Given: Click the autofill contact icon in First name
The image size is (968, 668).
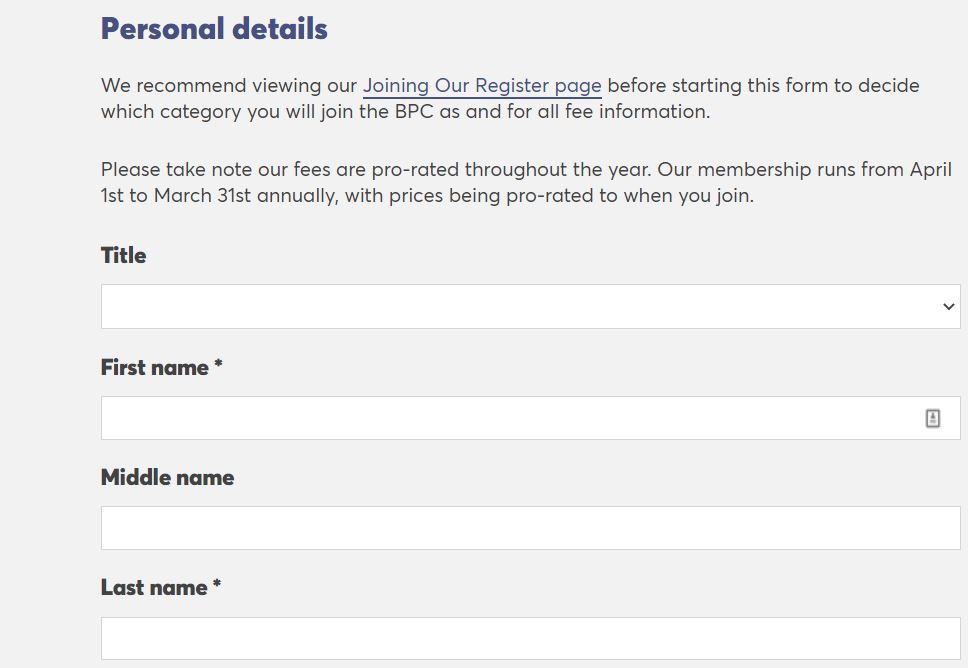Looking at the screenshot, I should 932,418.
